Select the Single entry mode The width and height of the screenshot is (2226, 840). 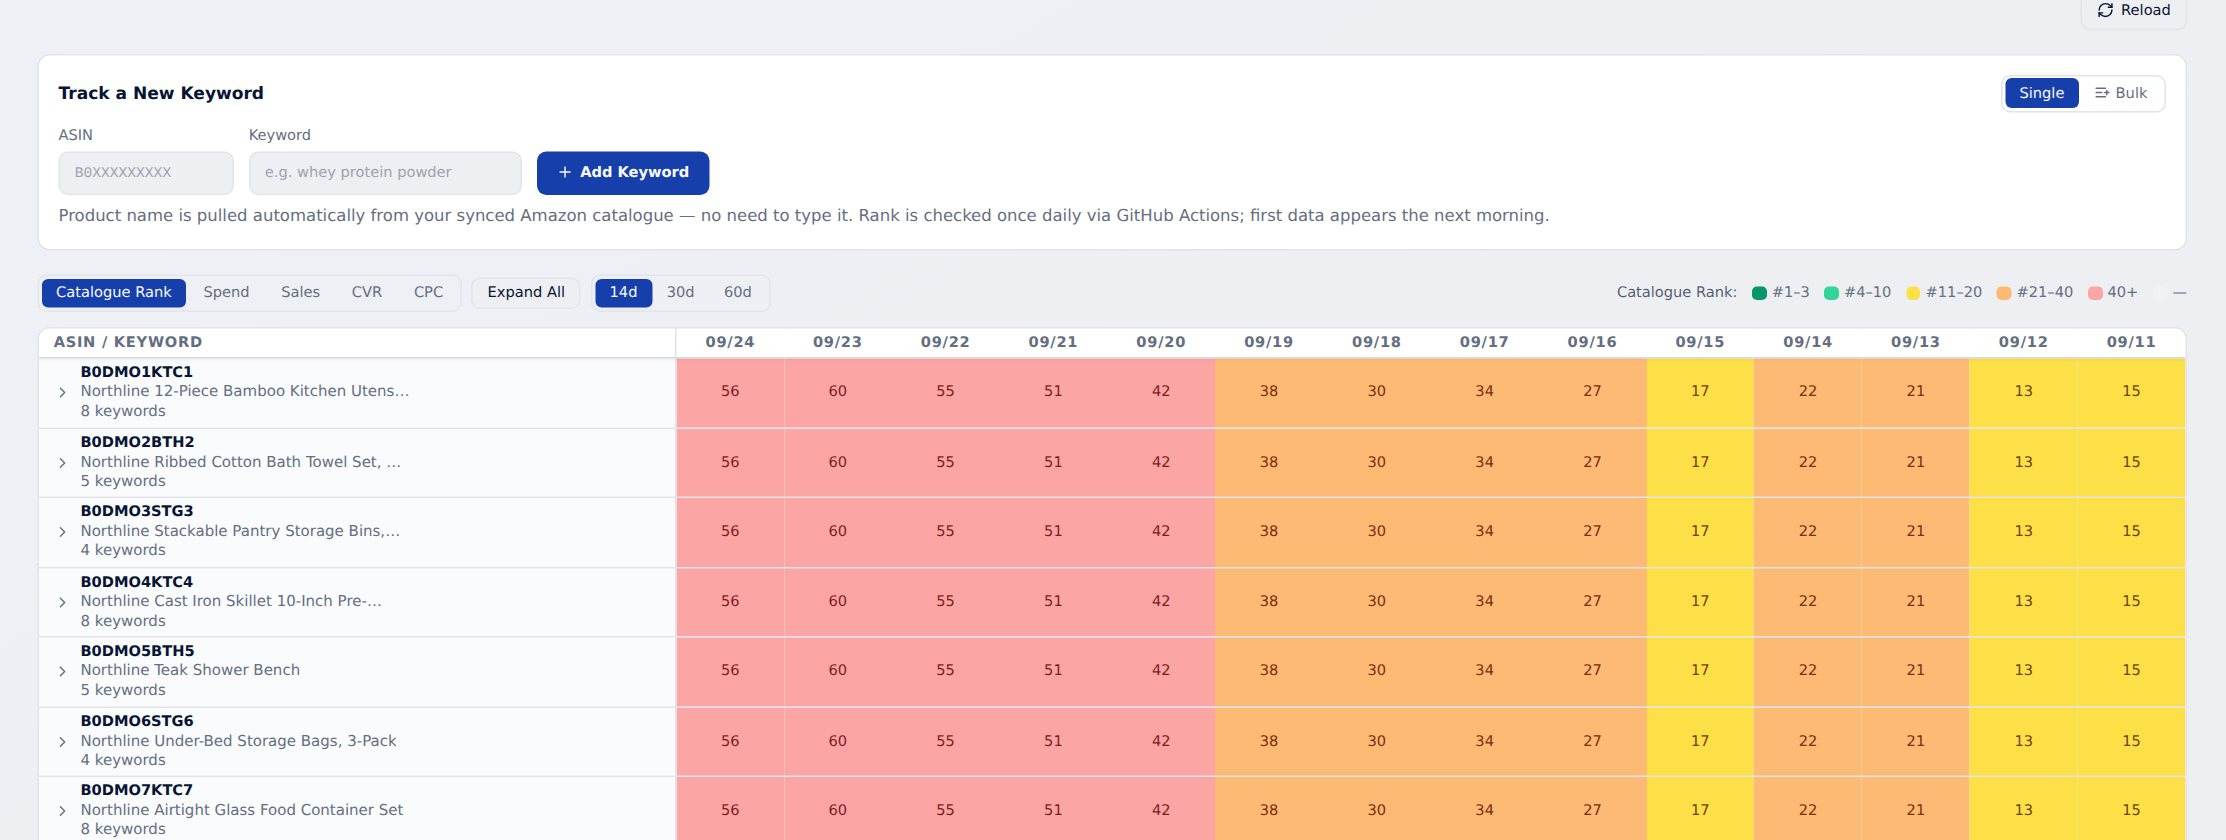pyautogui.click(x=2041, y=93)
